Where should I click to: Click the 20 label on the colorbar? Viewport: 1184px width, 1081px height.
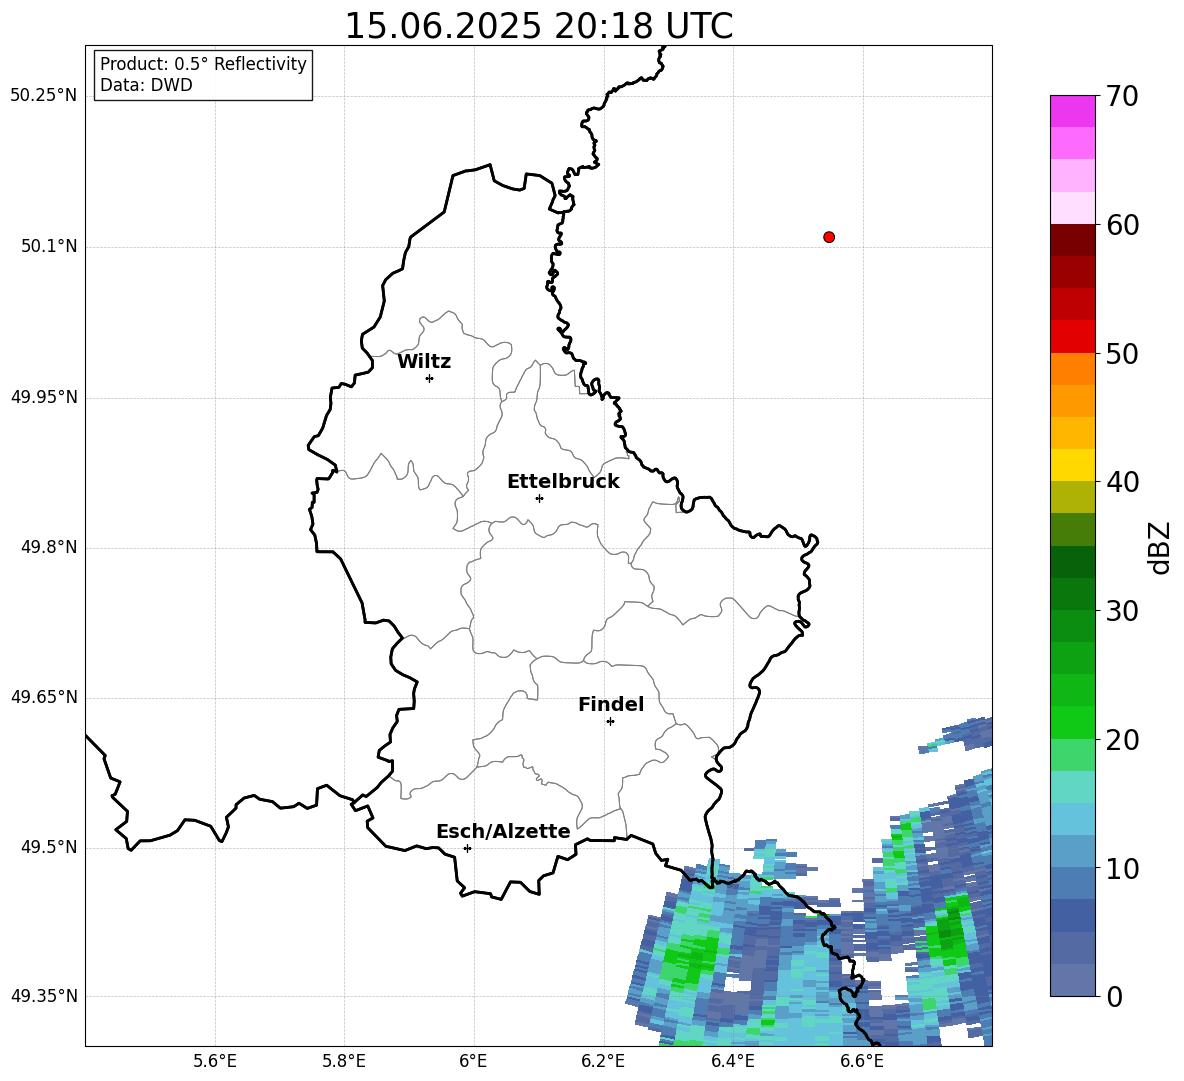tap(1122, 740)
